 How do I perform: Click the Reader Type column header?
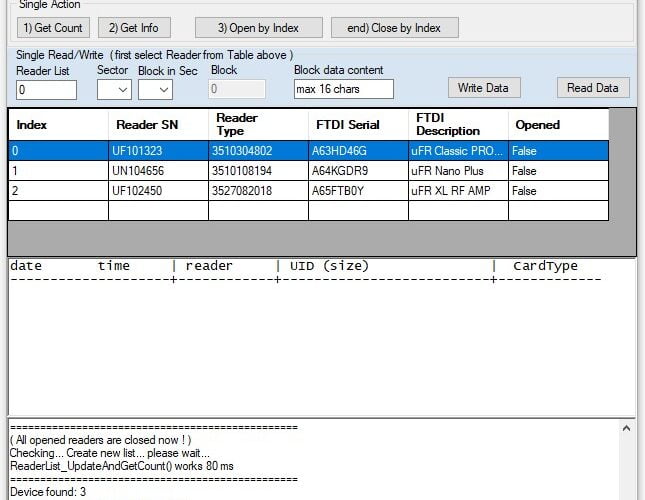click(x=258, y=125)
